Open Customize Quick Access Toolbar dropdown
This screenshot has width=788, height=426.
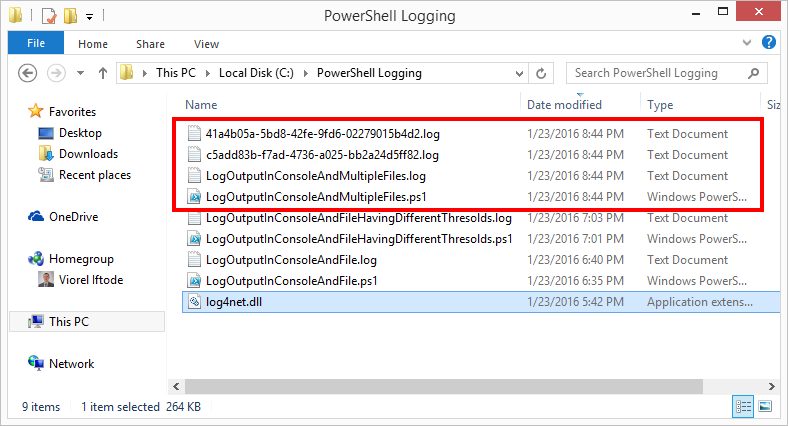tap(89, 17)
